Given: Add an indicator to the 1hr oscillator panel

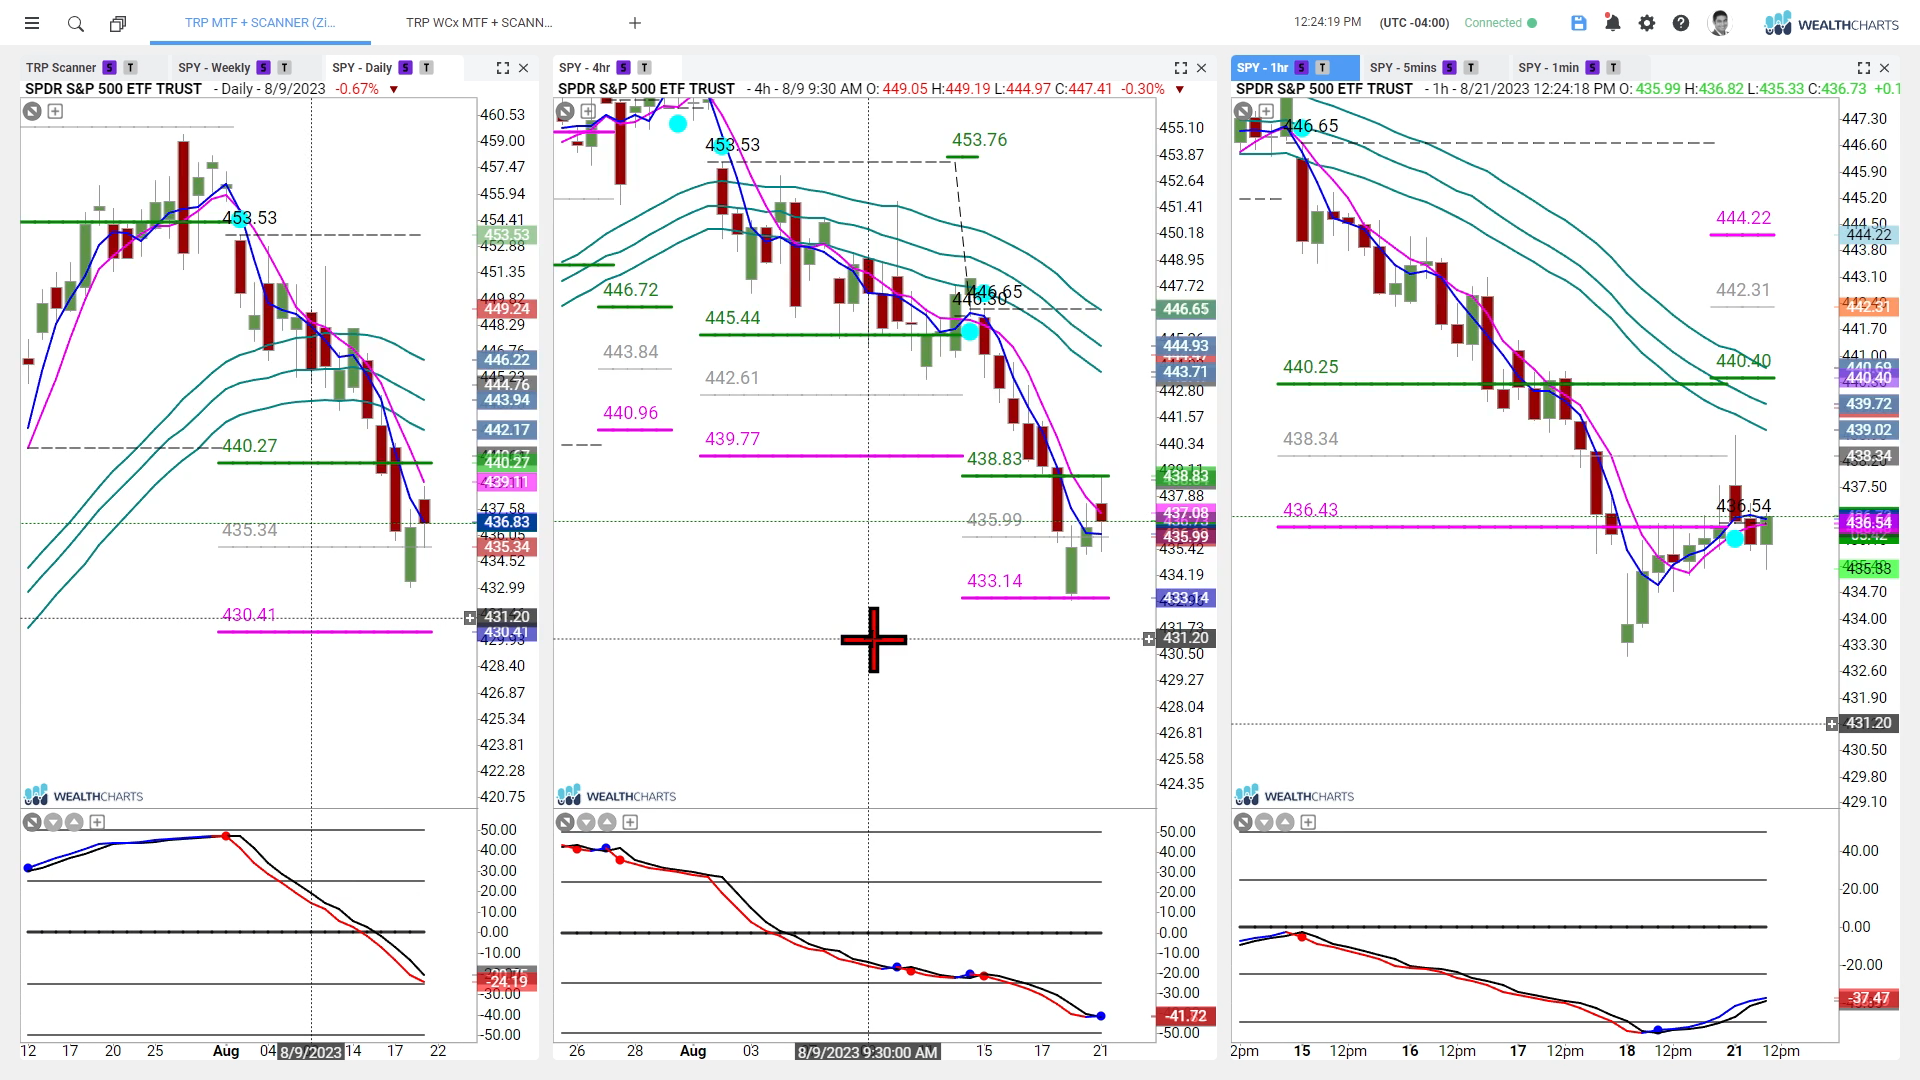Looking at the screenshot, I should [x=1308, y=822].
